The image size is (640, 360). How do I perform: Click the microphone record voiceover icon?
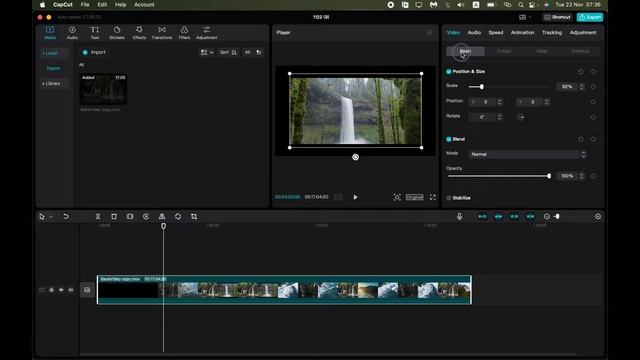(x=460, y=217)
